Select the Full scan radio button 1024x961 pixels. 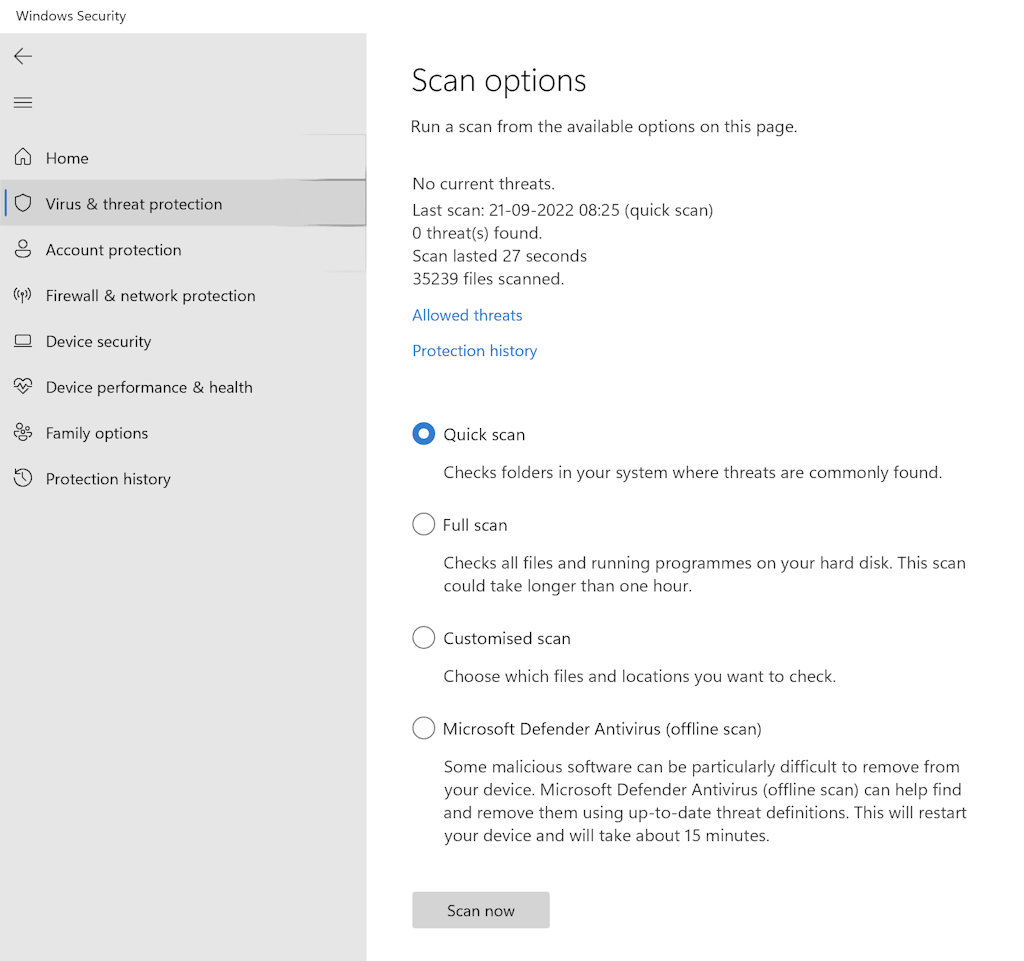423,524
